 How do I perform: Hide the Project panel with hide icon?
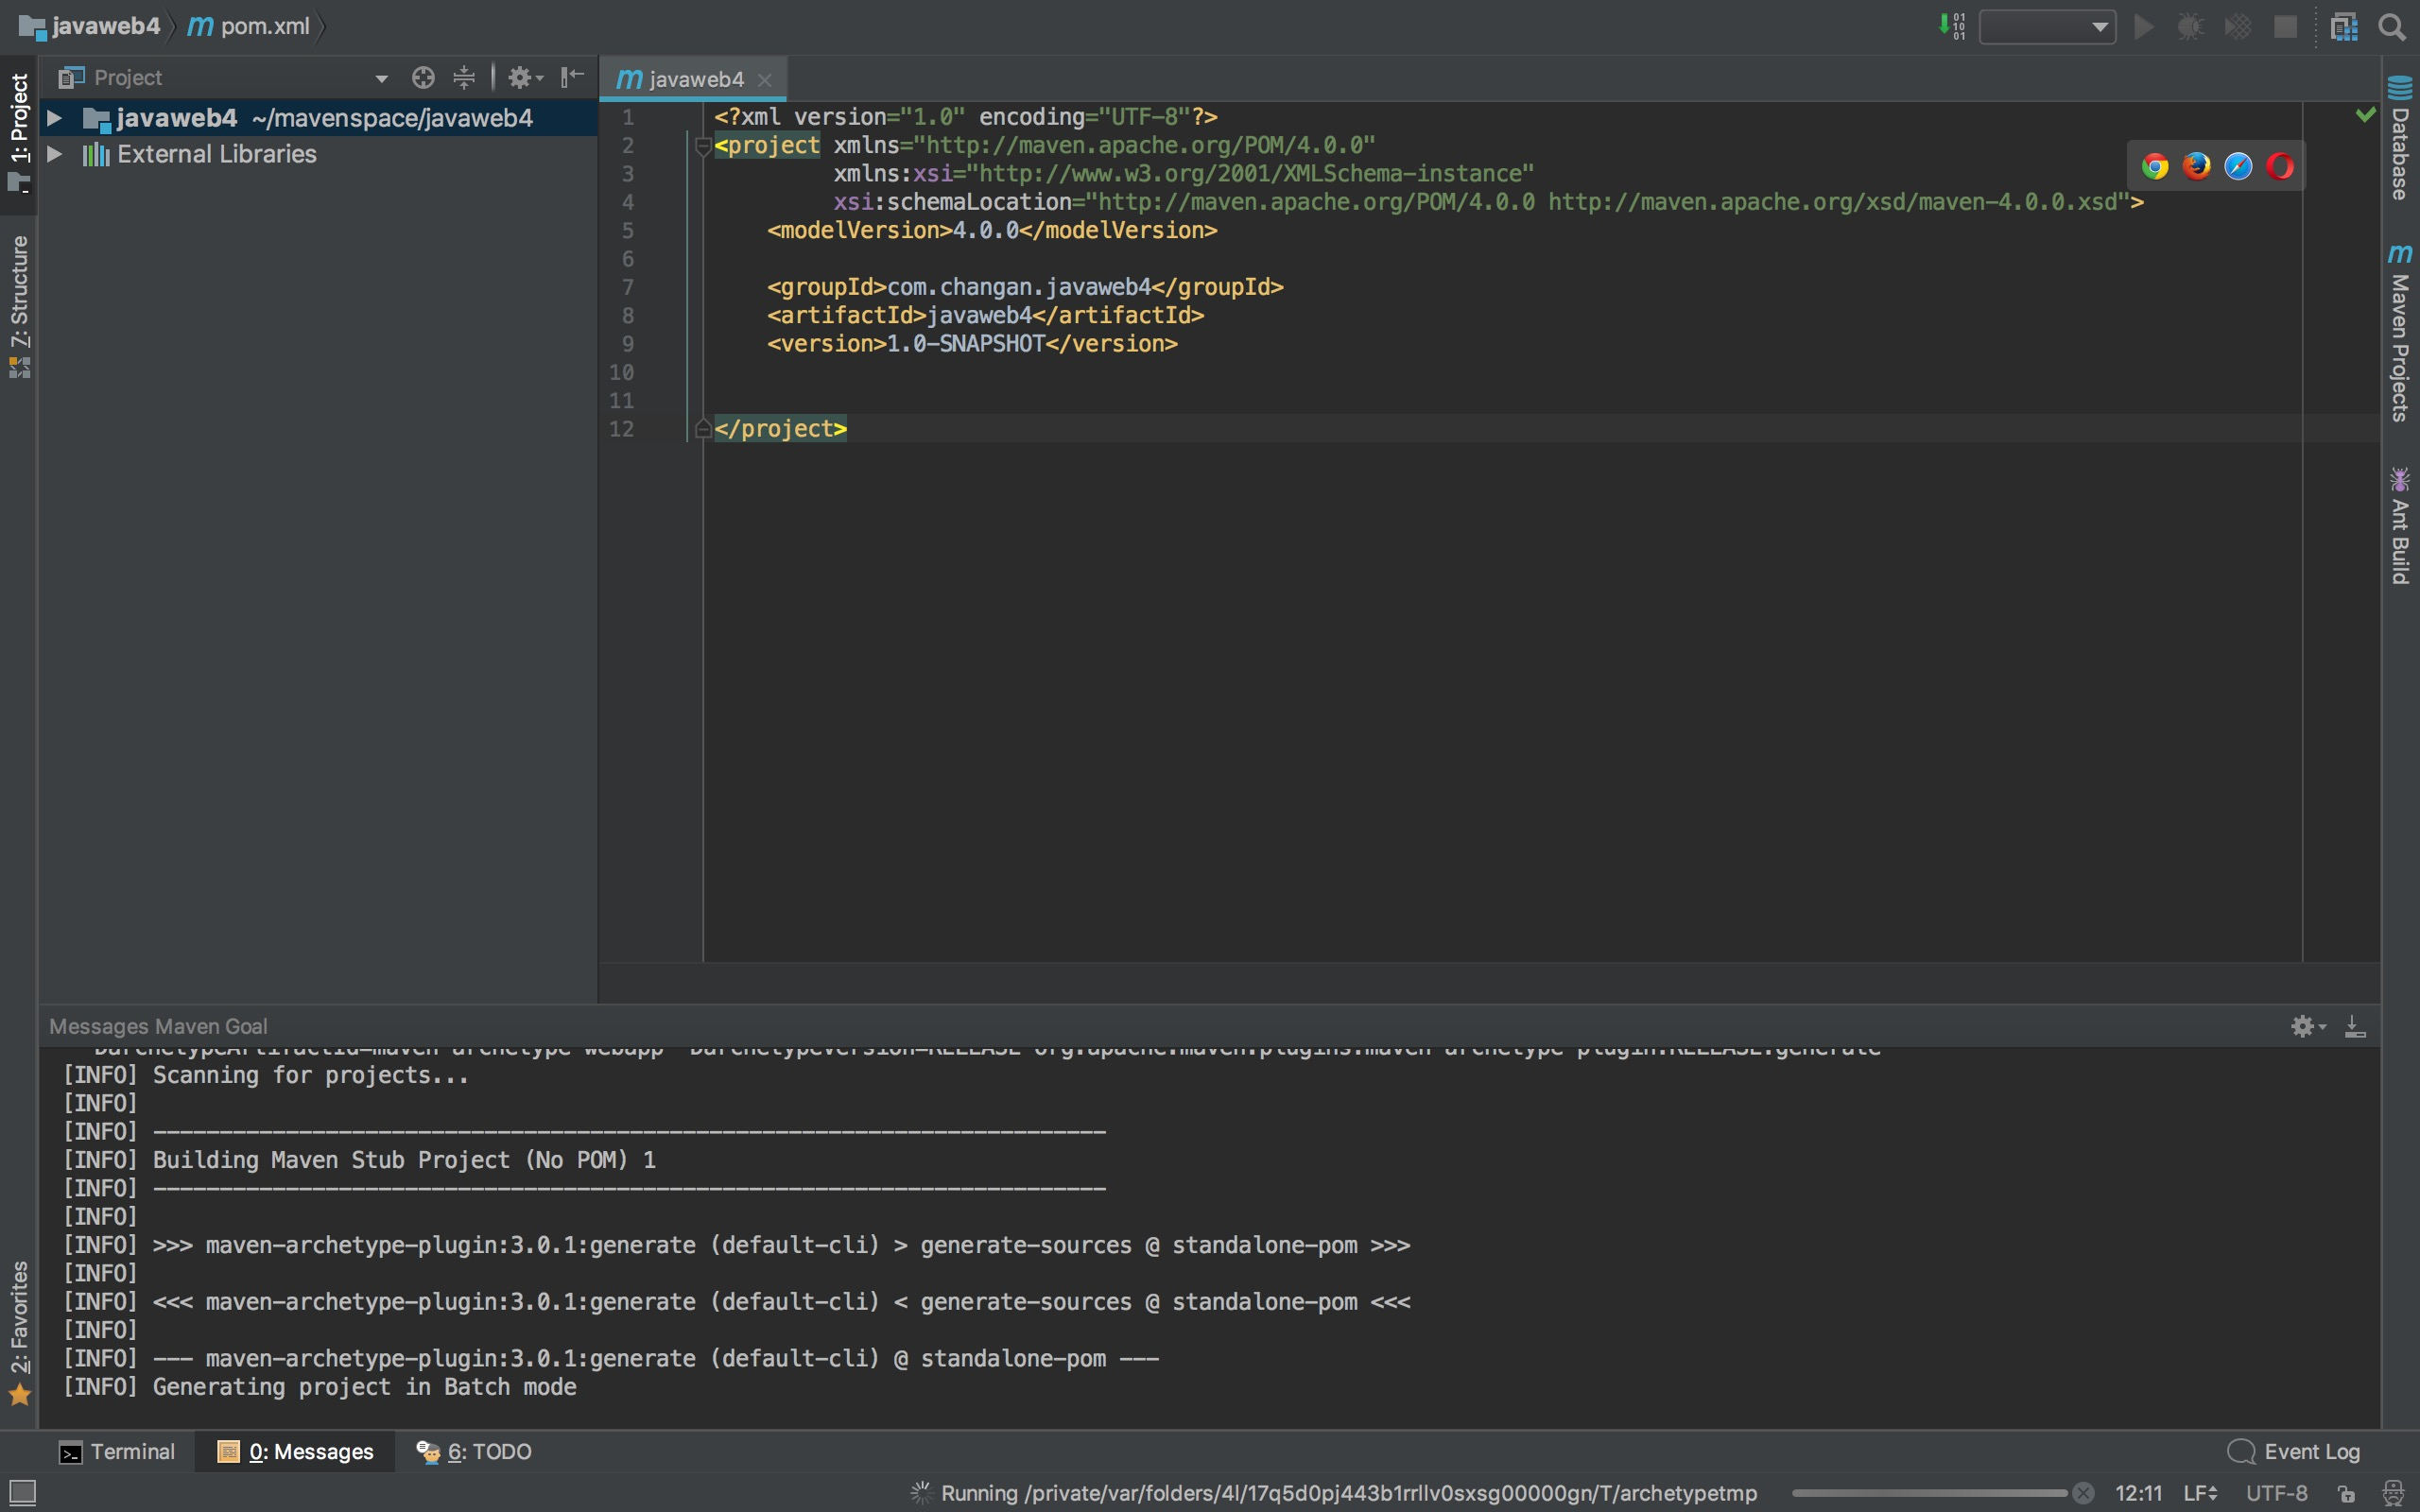pyautogui.click(x=572, y=77)
